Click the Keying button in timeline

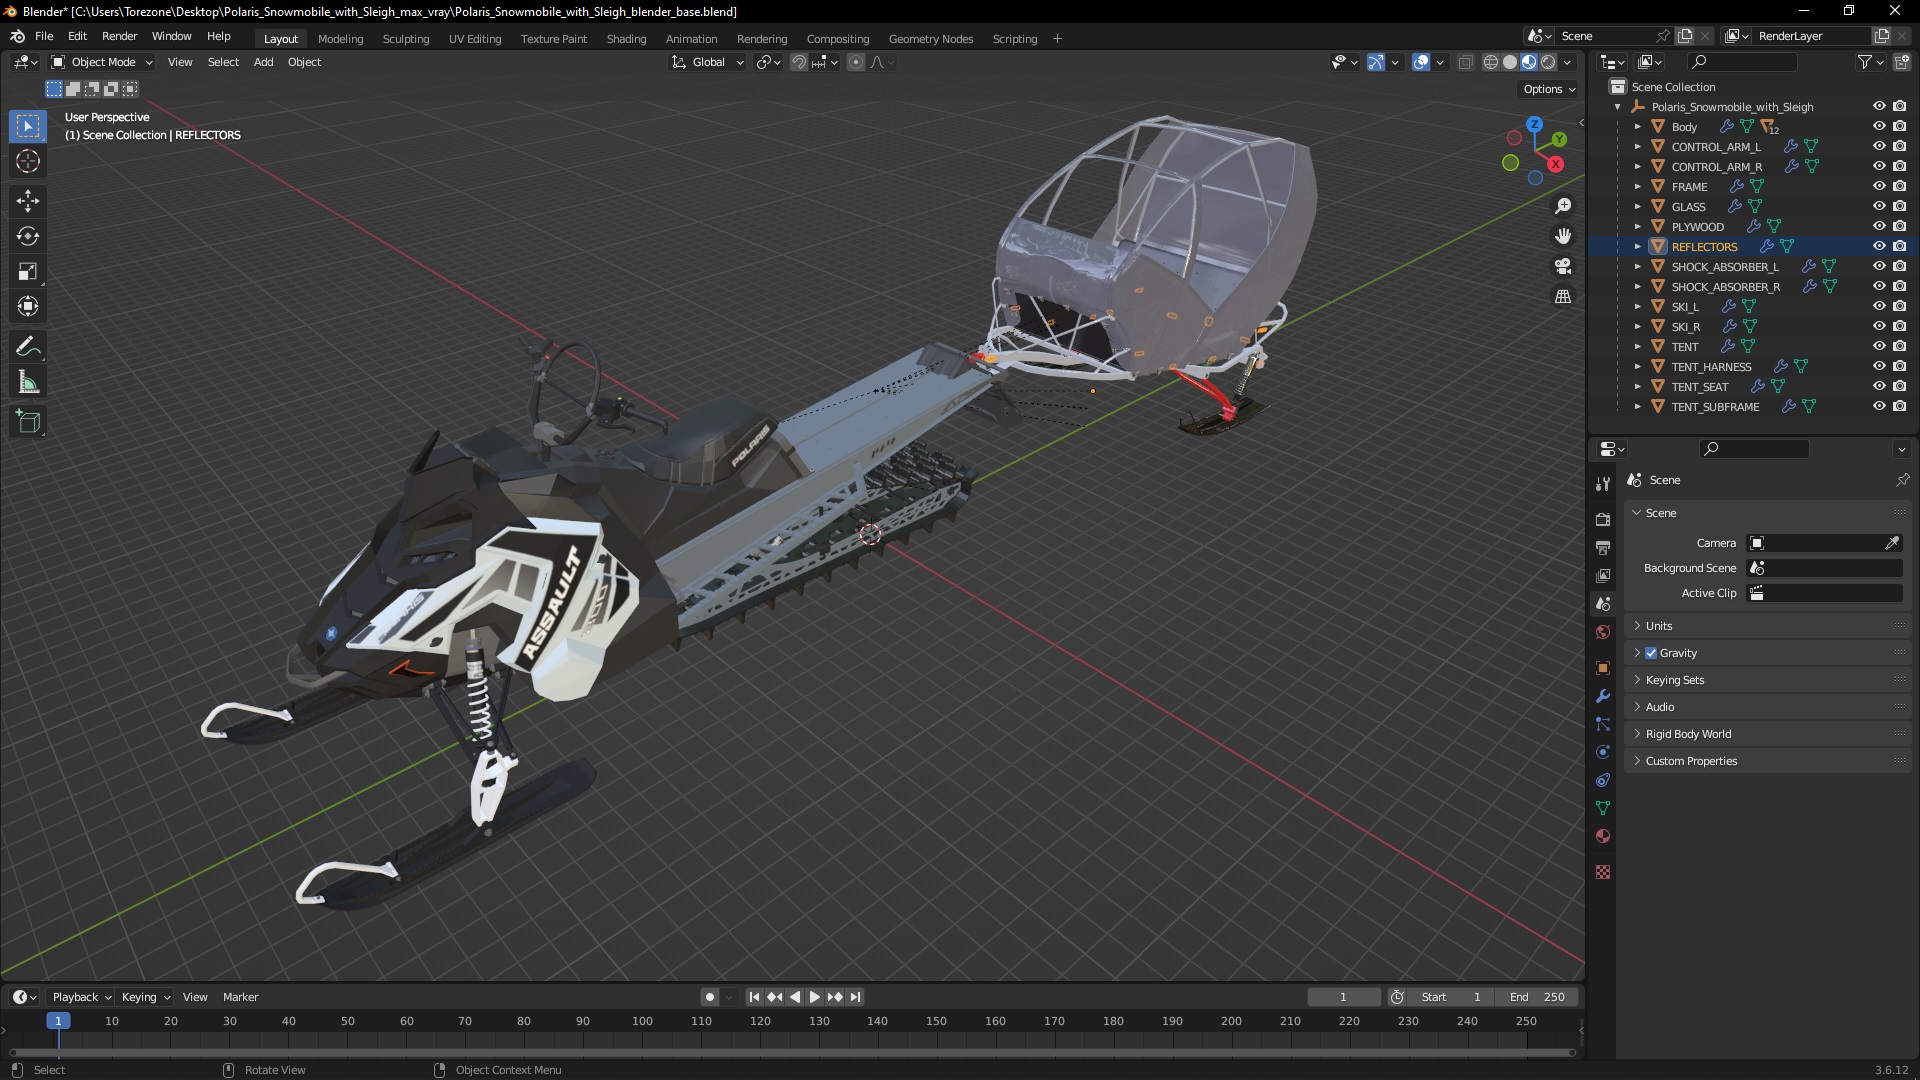tap(145, 997)
